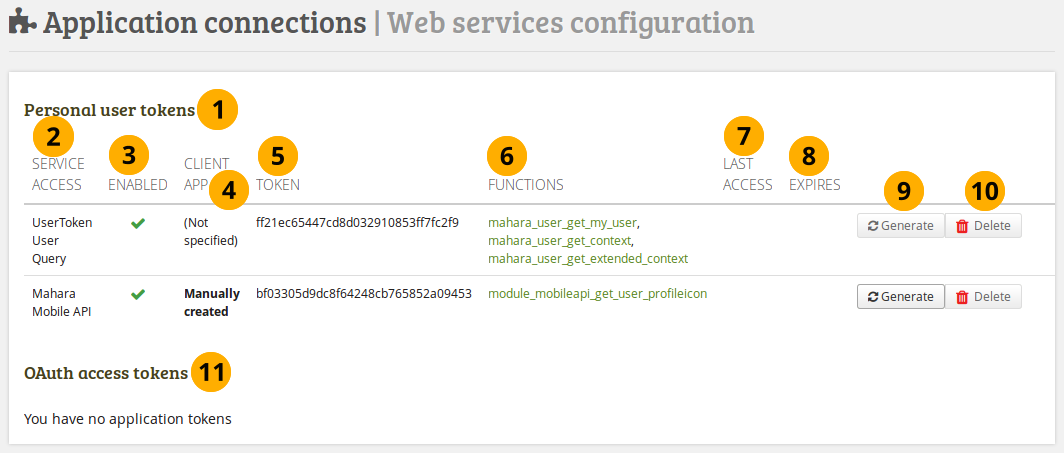The width and height of the screenshot is (1064, 453).
Task: Select the token string starting with bf03305d
Action: pos(364,294)
